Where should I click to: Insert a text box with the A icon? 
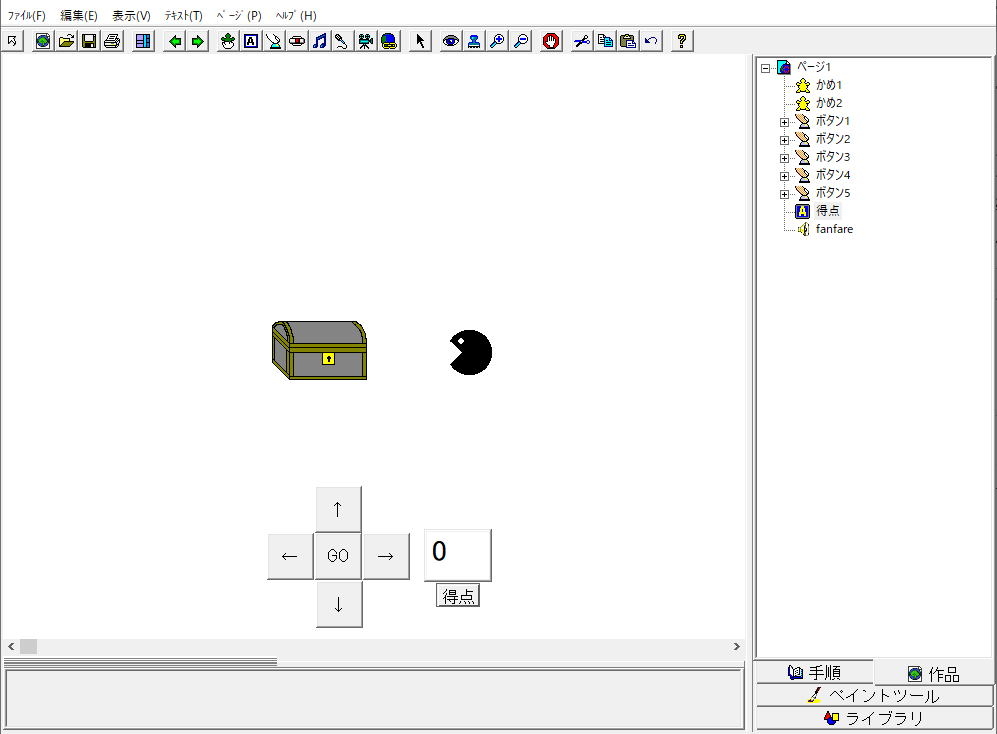pos(251,41)
